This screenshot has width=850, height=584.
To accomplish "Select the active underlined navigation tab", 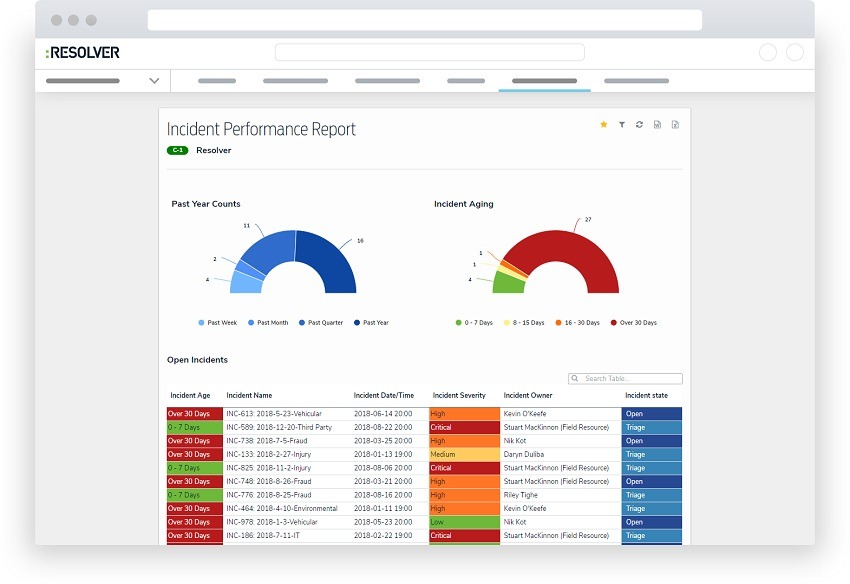I will pyautogui.click(x=544, y=81).
